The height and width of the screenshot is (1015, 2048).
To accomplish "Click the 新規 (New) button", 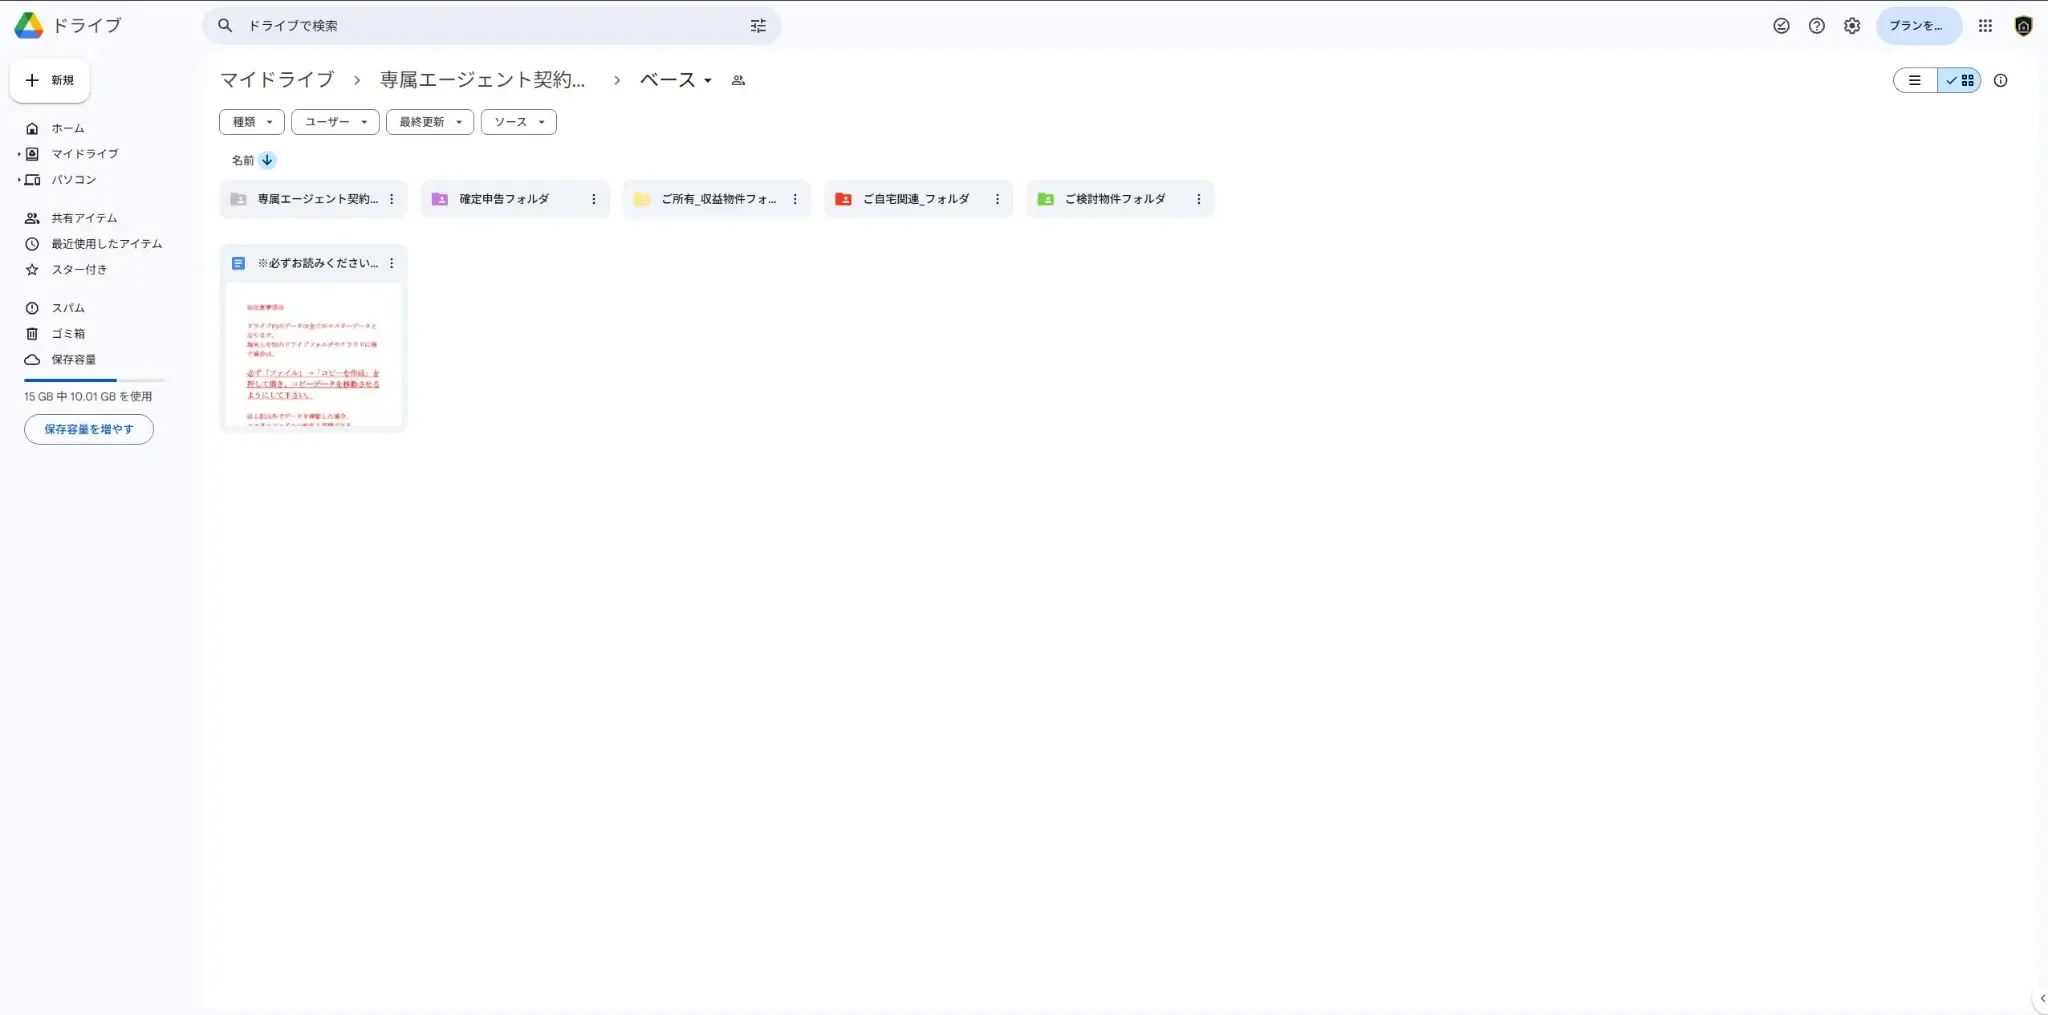I will (50, 80).
